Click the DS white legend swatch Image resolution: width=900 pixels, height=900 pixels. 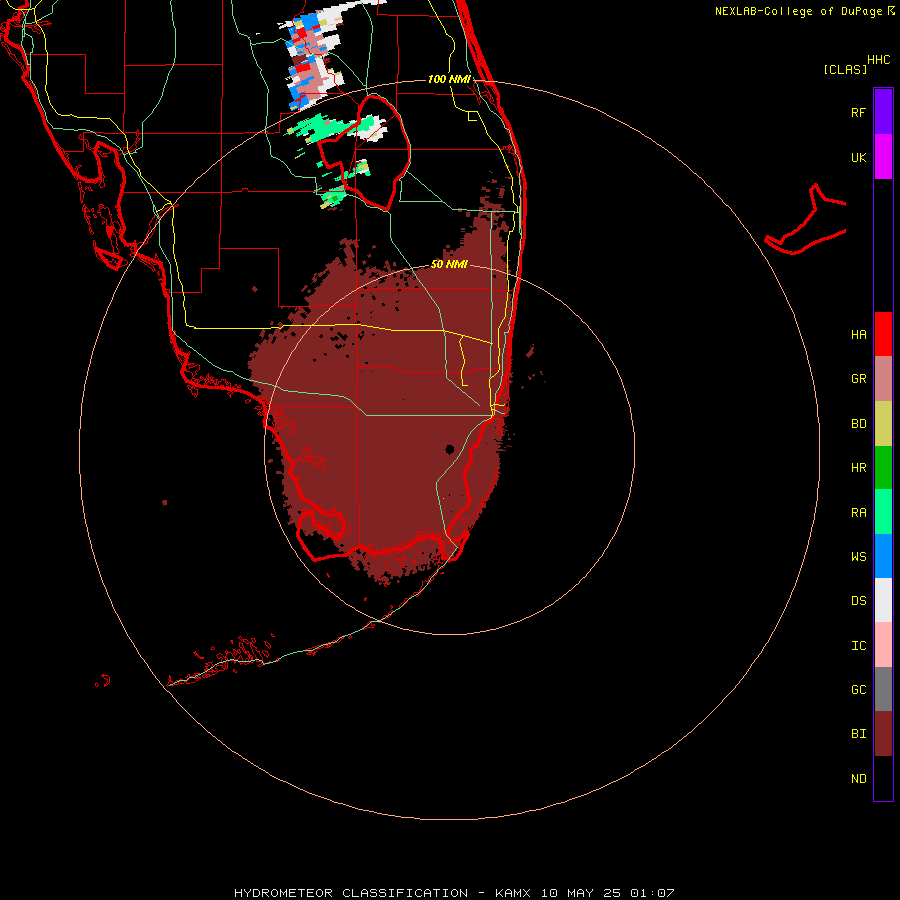click(883, 600)
